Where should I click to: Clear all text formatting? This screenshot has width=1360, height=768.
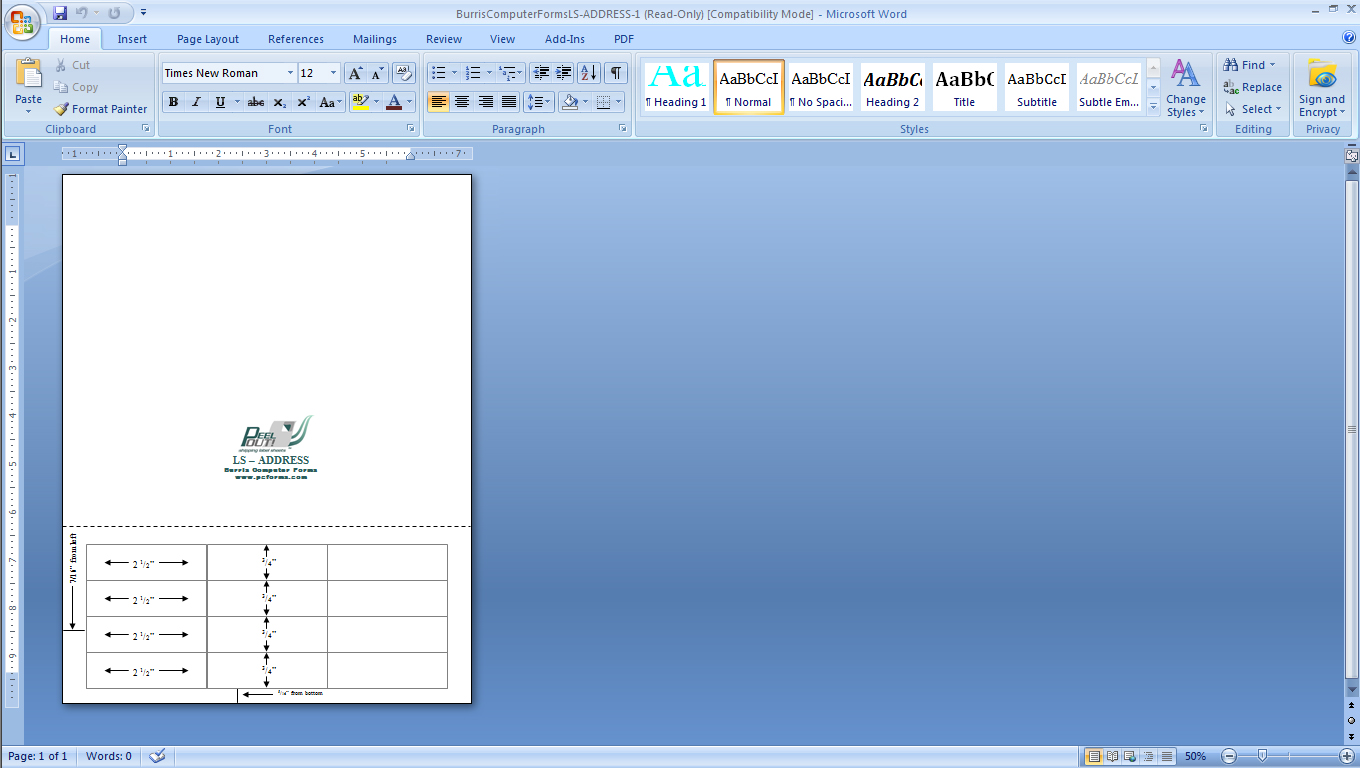[x=403, y=73]
